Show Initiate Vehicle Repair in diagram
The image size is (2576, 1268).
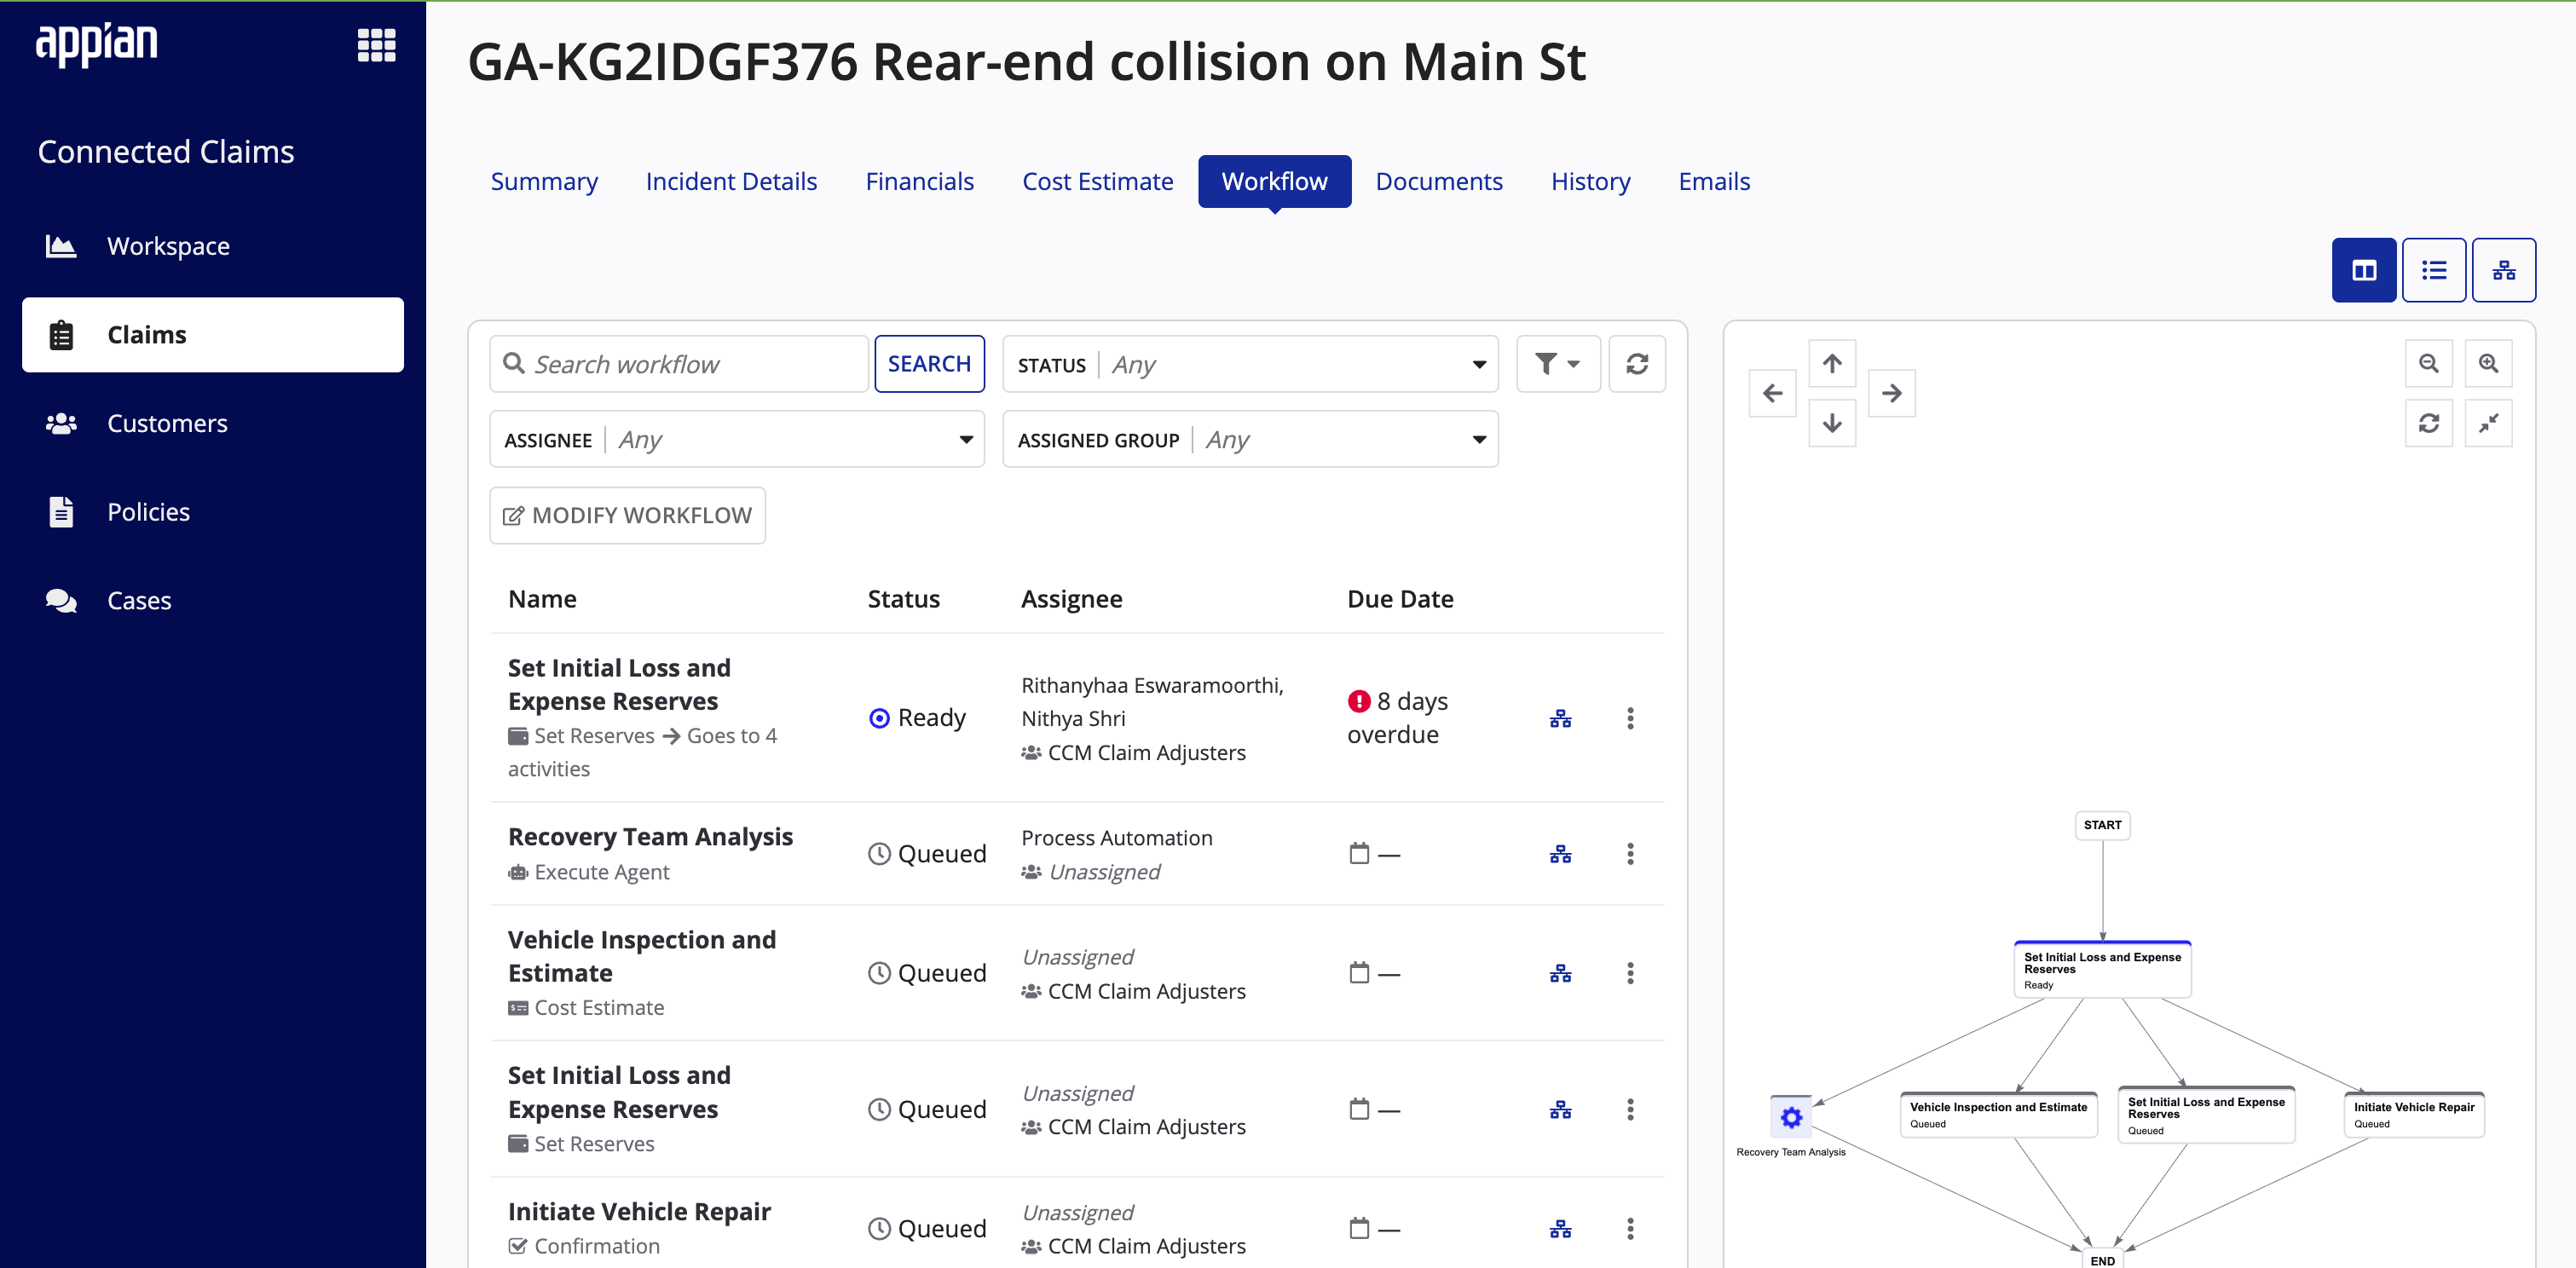coord(1560,1229)
